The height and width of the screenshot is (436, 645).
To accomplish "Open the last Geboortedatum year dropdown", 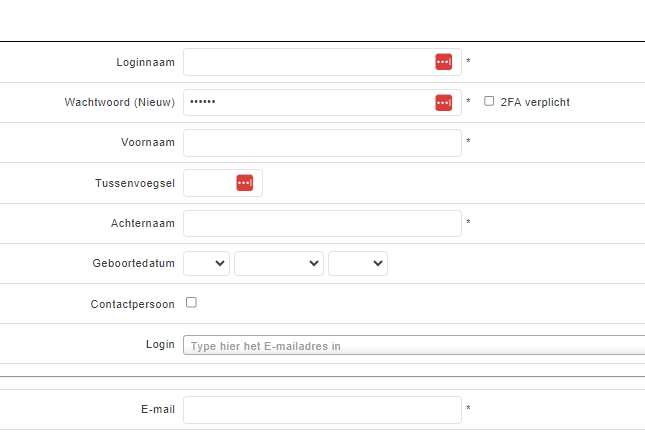I will point(357,263).
